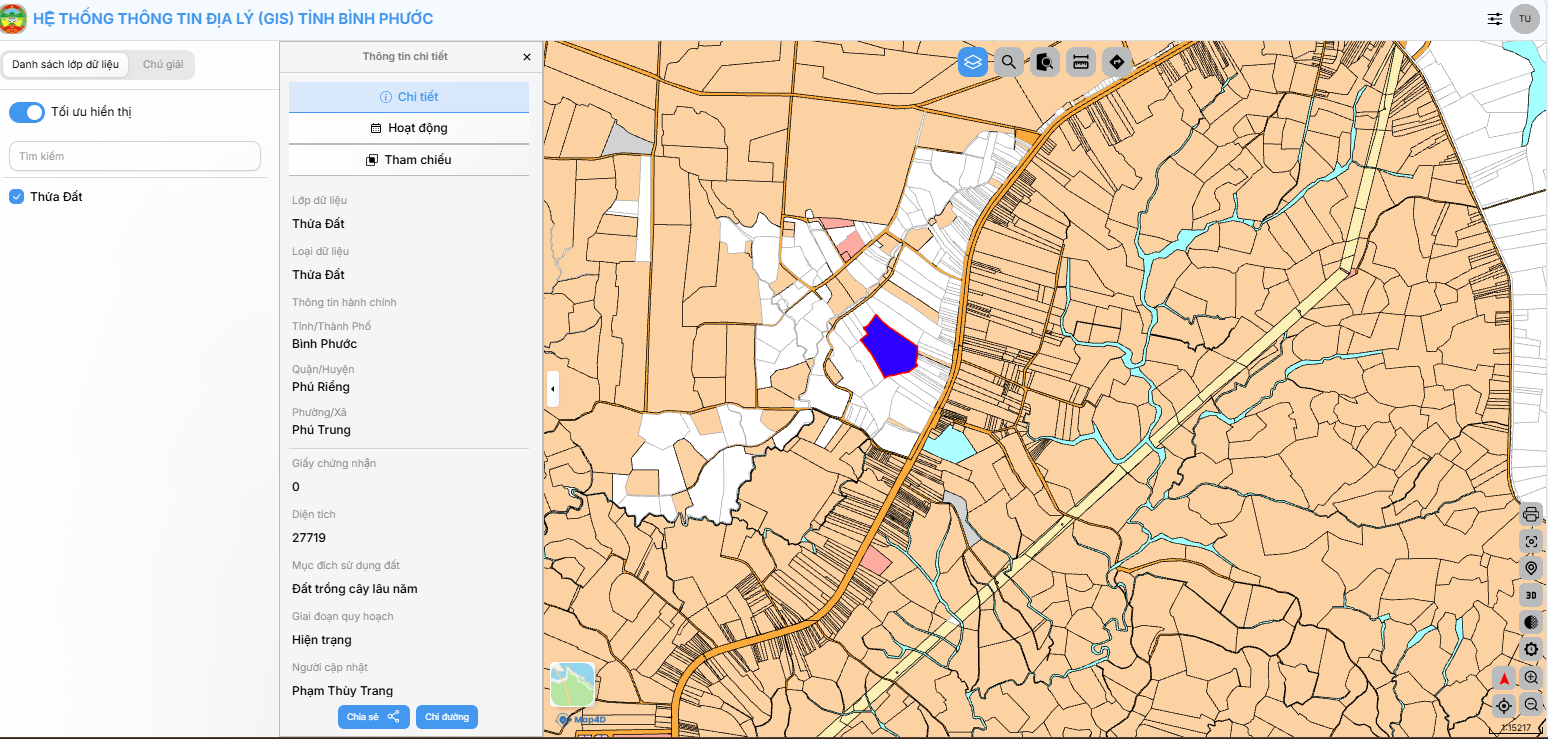This screenshot has width=1548, height=739.
Task: Collapse the side panel with arrow handle
Action: click(x=553, y=388)
